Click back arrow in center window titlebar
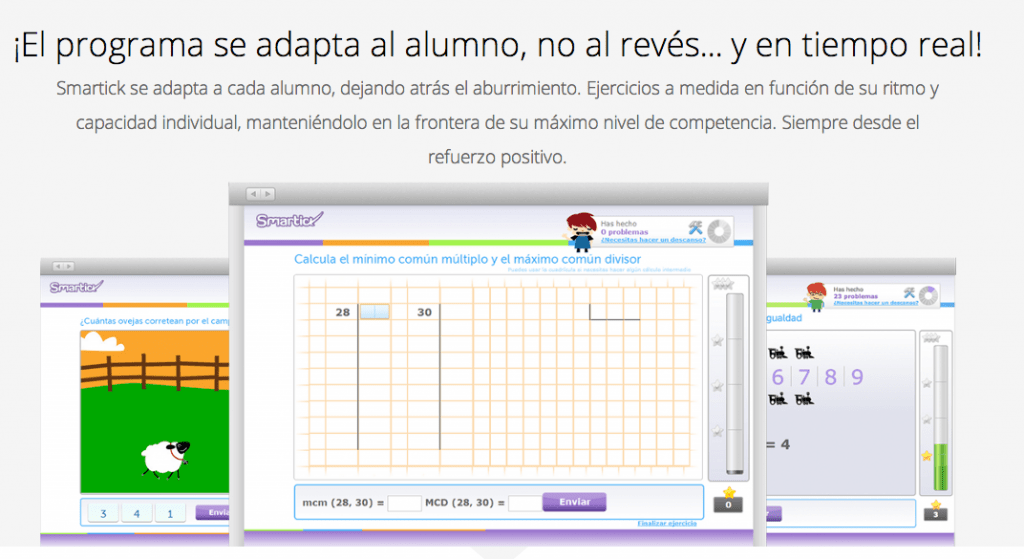Screen dimensions: 1024x559 pos(254,194)
